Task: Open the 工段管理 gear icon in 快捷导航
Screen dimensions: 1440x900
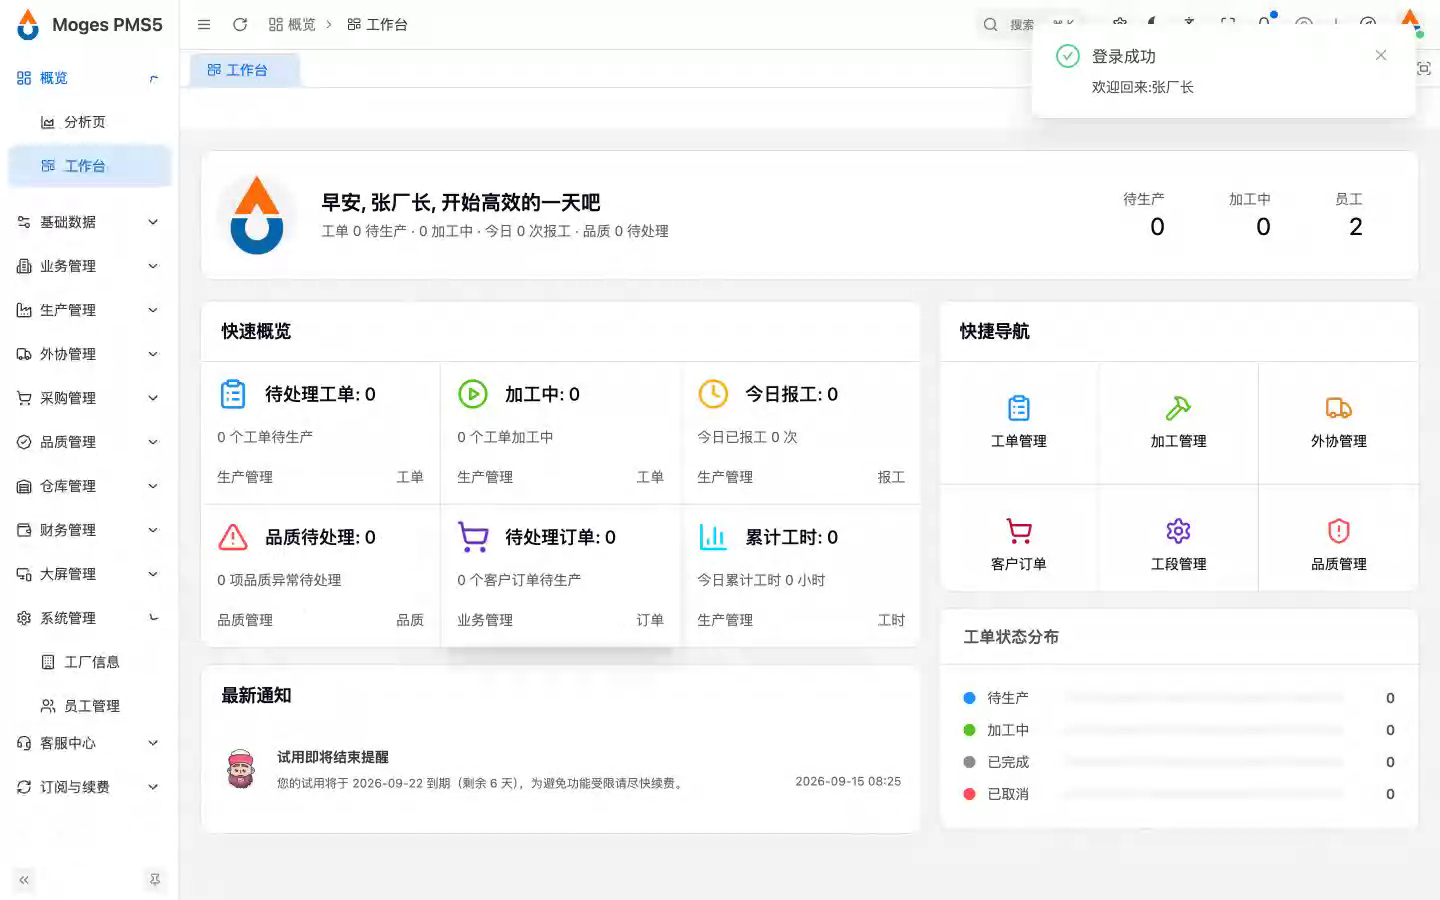Action: click(x=1178, y=531)
